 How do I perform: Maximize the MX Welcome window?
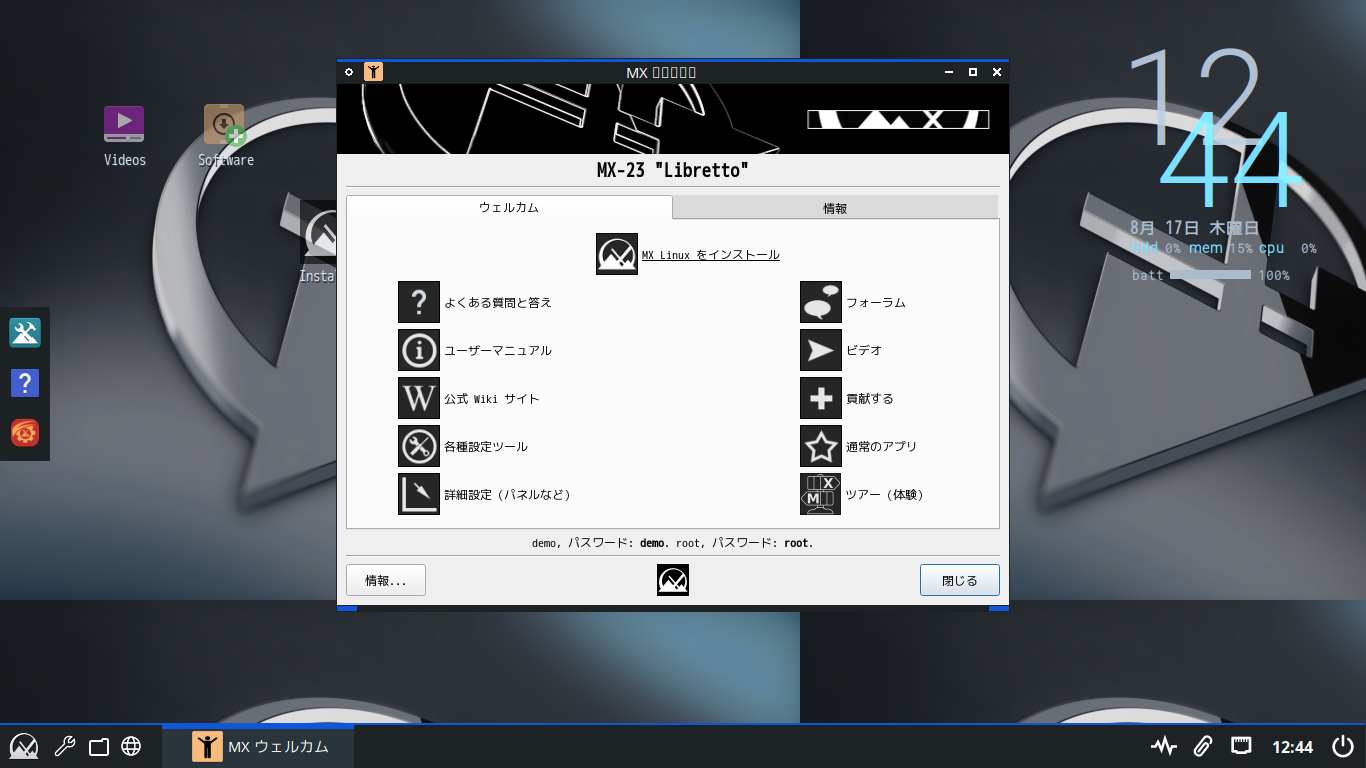(972, 72)
